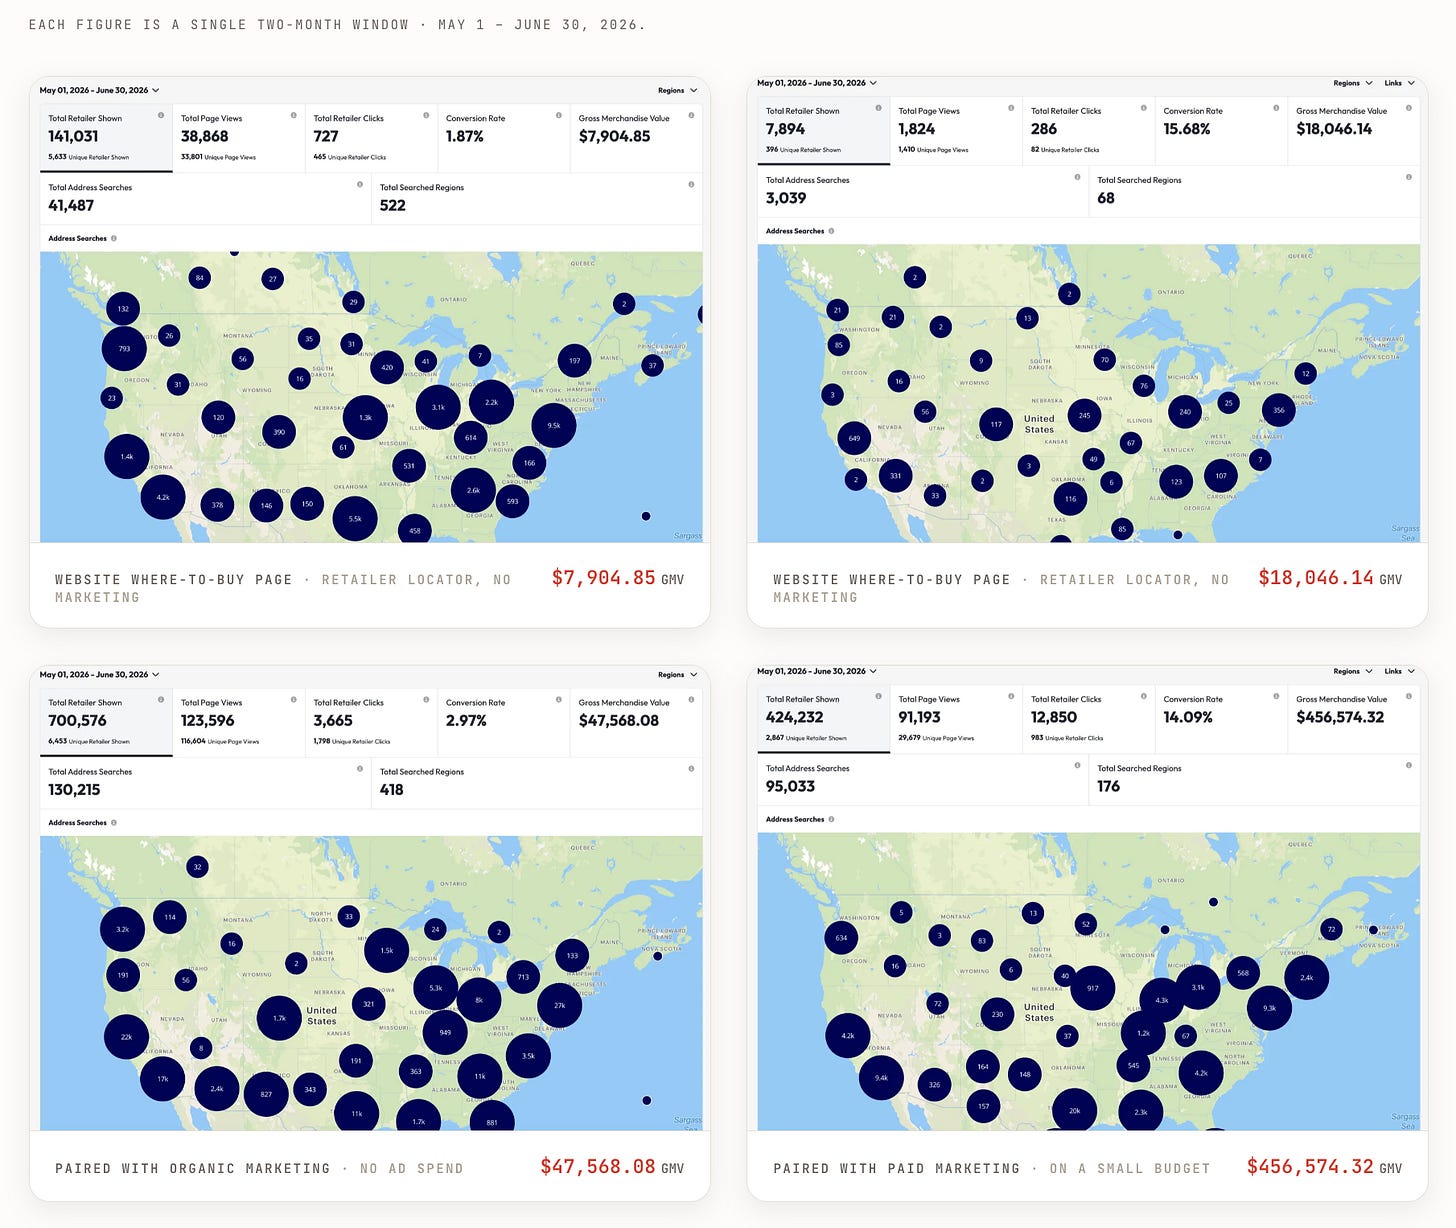1456x1228 pixels.
Task: Select the Total Retailer Shown 424,232 card
Action: pos(824,719)
